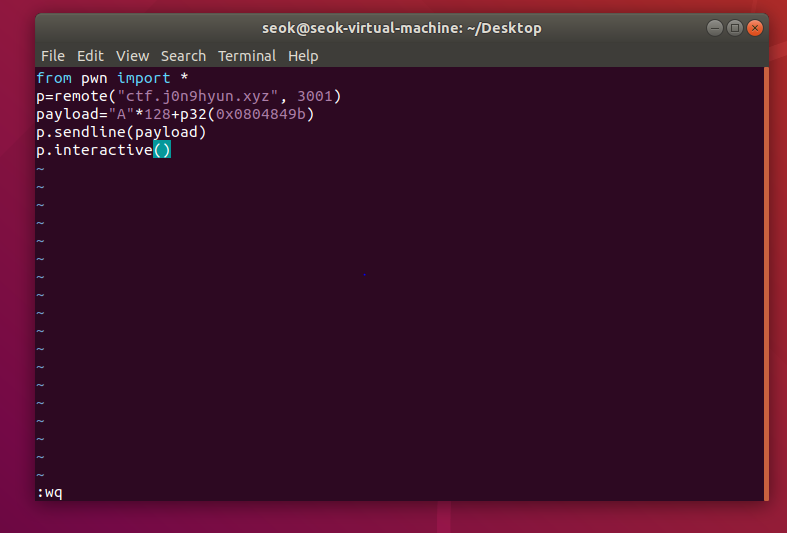Open the Edit menu
787x533 pixels.
click(x=90, y=56)
